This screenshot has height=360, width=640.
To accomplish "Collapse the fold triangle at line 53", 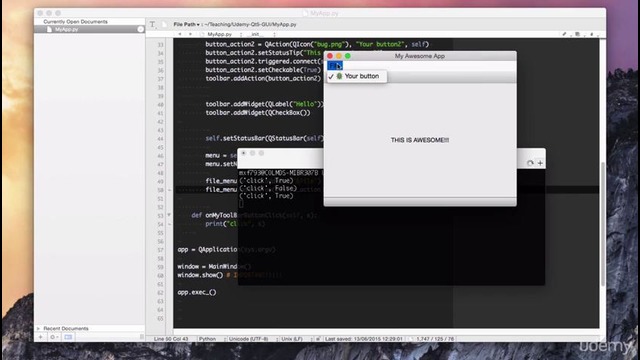I will point(169,215).
